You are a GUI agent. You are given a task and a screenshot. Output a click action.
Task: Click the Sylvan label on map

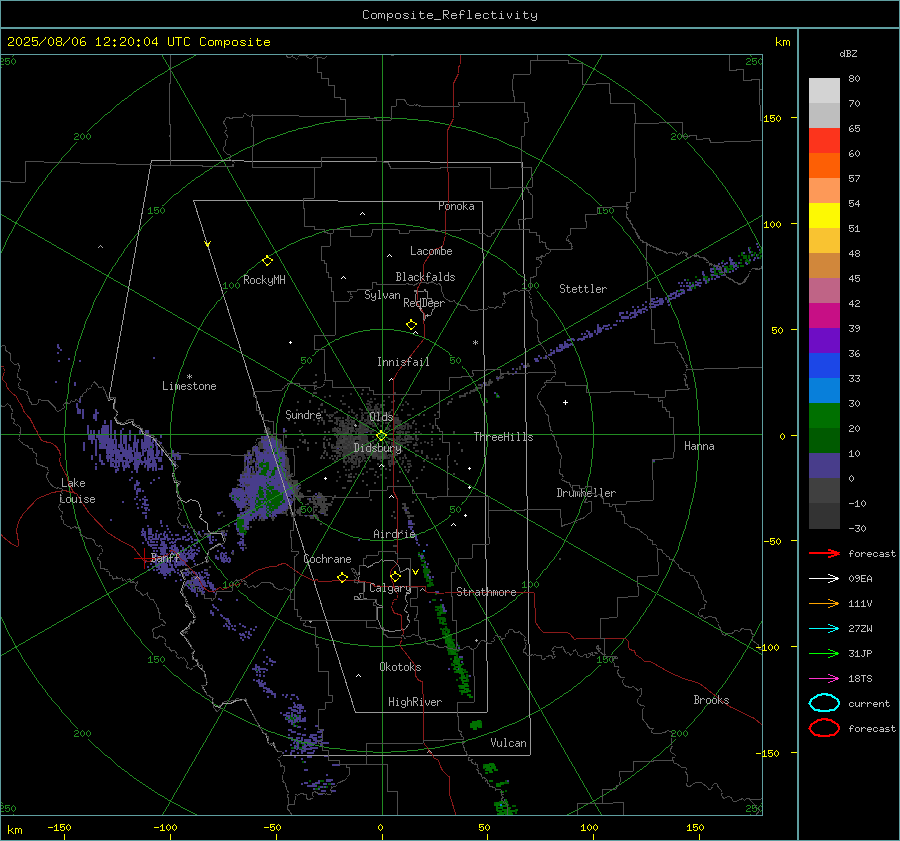point(382,295)
